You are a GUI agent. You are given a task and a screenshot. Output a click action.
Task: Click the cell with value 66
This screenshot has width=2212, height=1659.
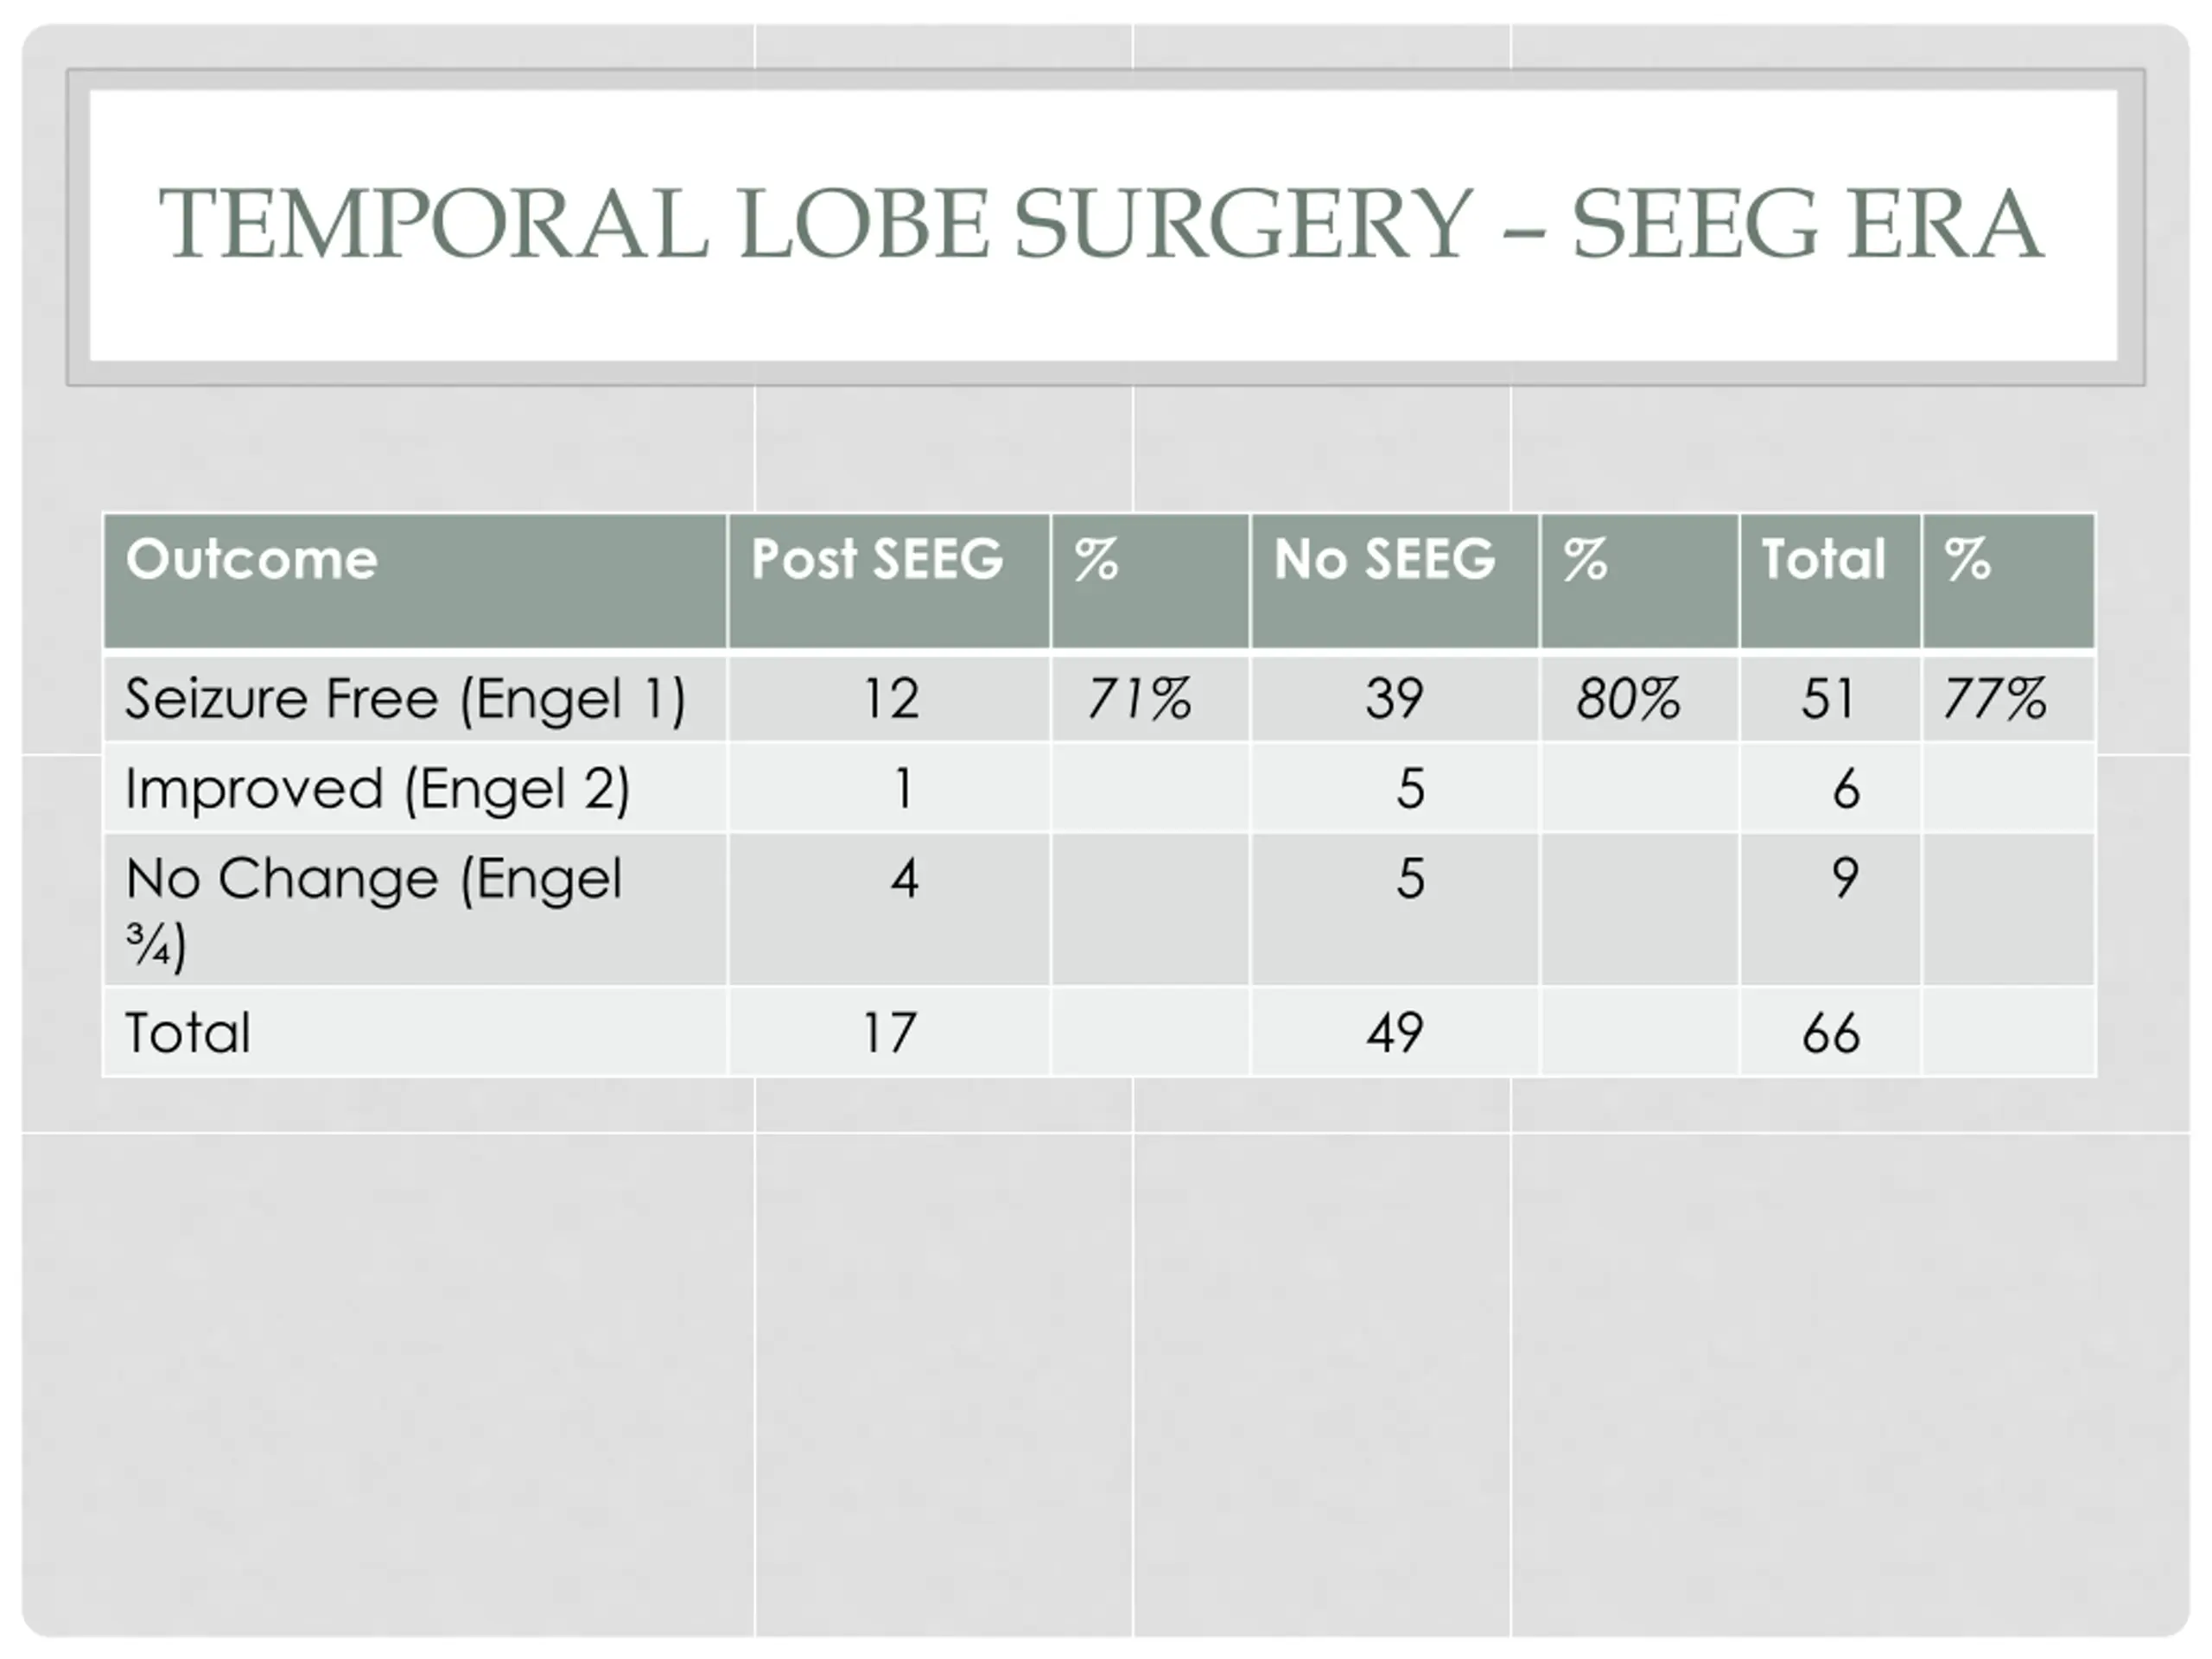tap(1830, 1032)
